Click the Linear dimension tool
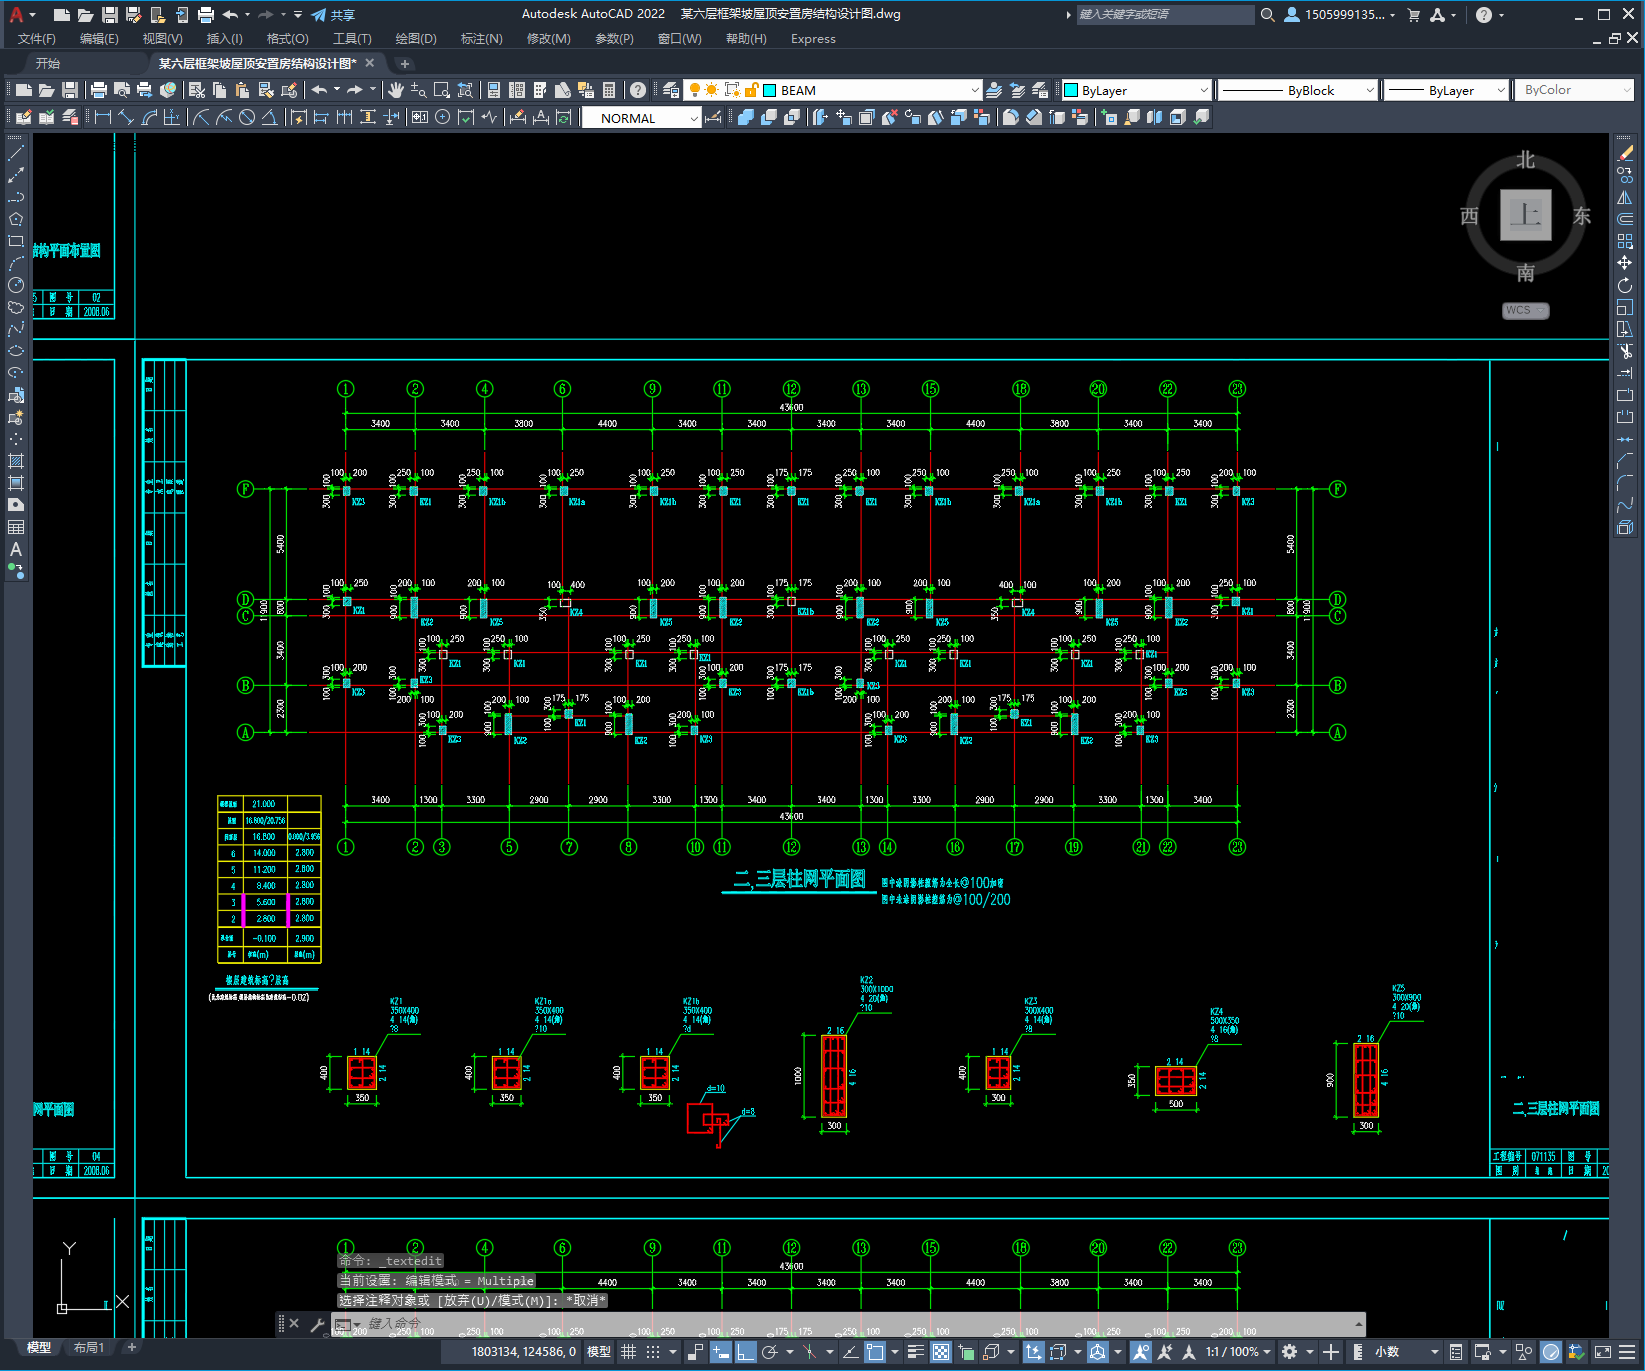This screenshot has height=1371, width=1645. coord(102,117)
